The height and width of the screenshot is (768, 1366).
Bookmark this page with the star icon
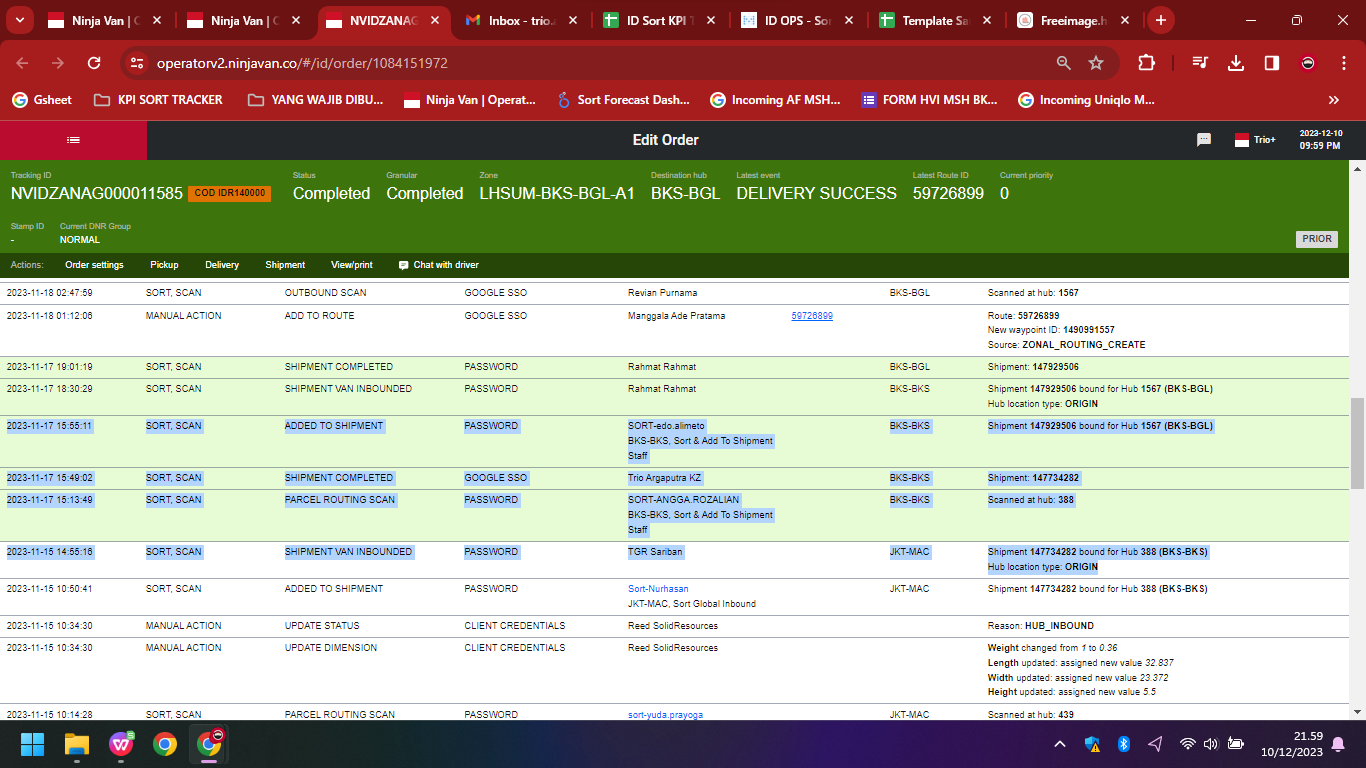[x=1096, y=63]
